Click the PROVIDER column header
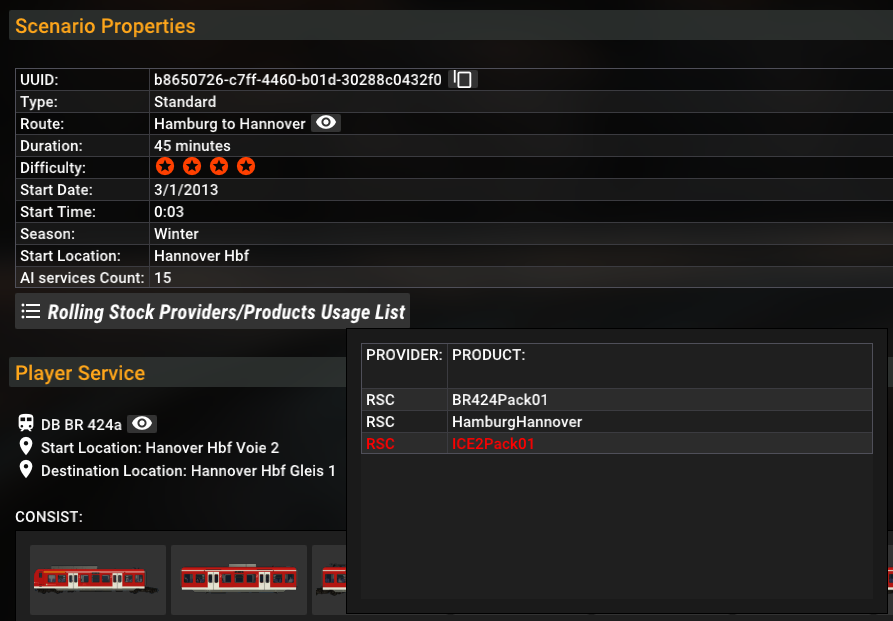 (404, 355)
